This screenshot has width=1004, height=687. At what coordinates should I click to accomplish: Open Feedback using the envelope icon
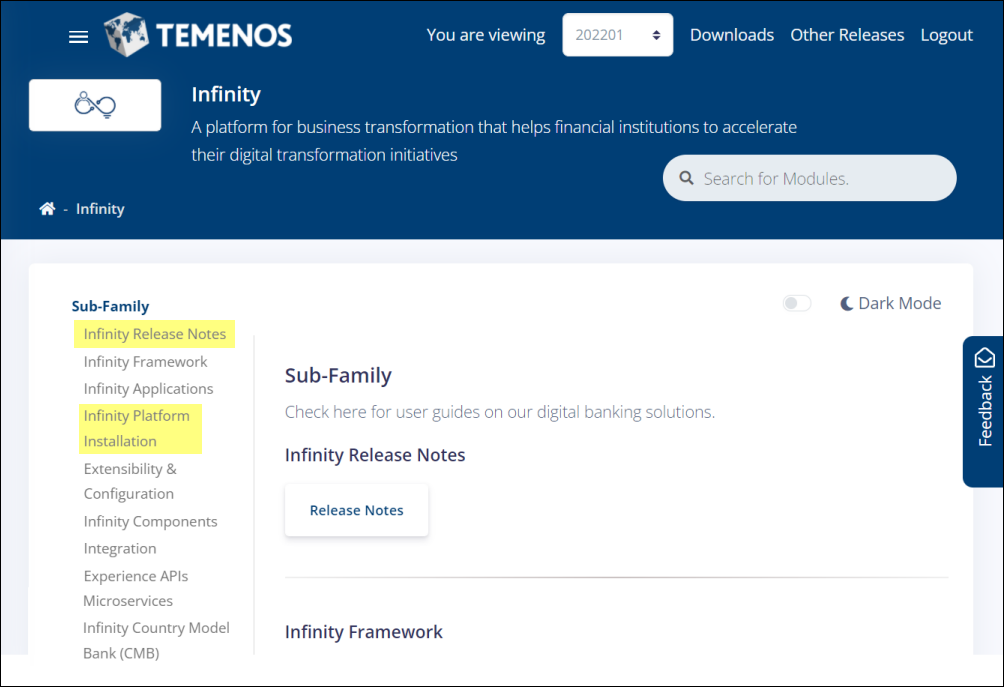[984, 356]
